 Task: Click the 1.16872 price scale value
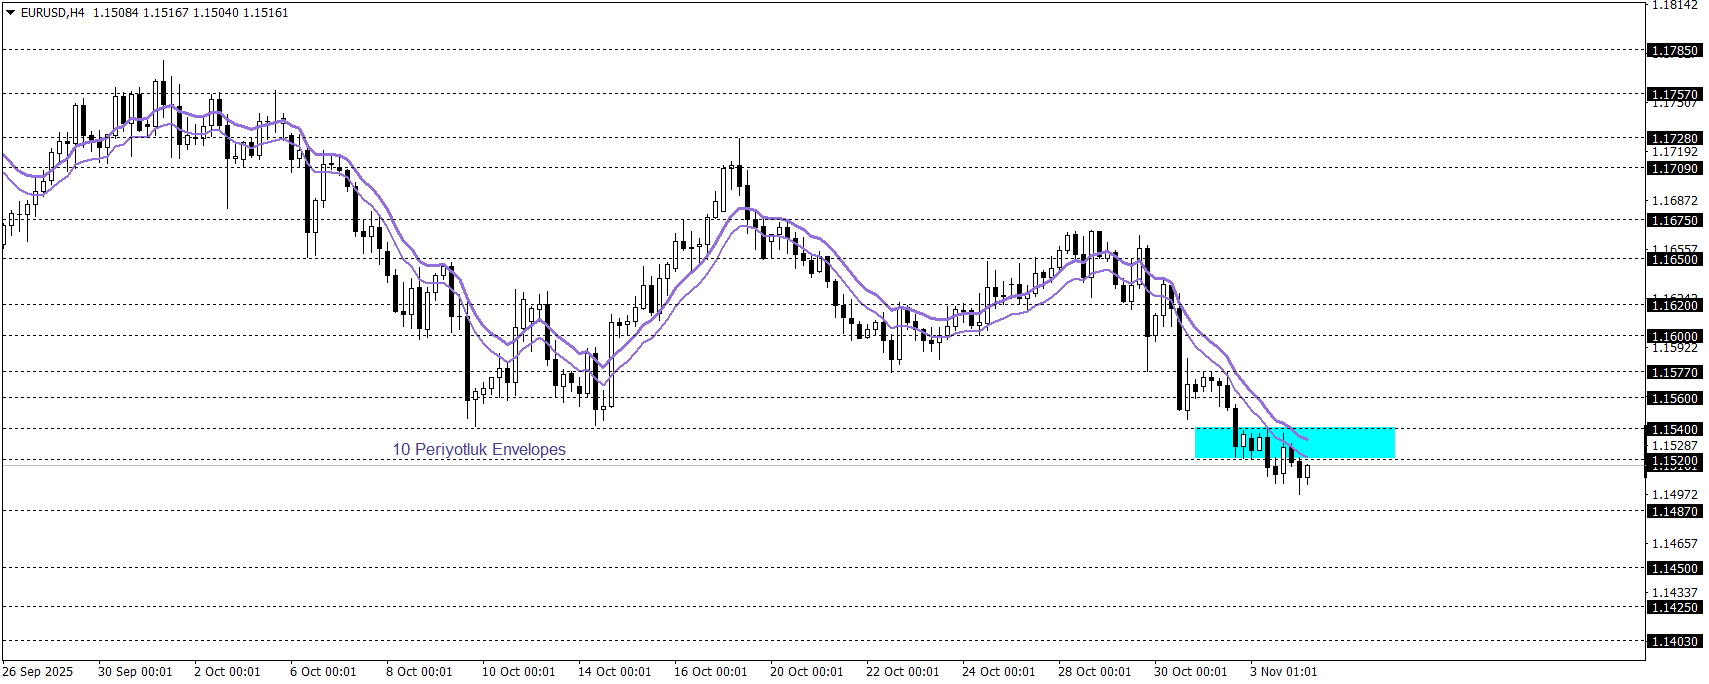(1674, 201)
